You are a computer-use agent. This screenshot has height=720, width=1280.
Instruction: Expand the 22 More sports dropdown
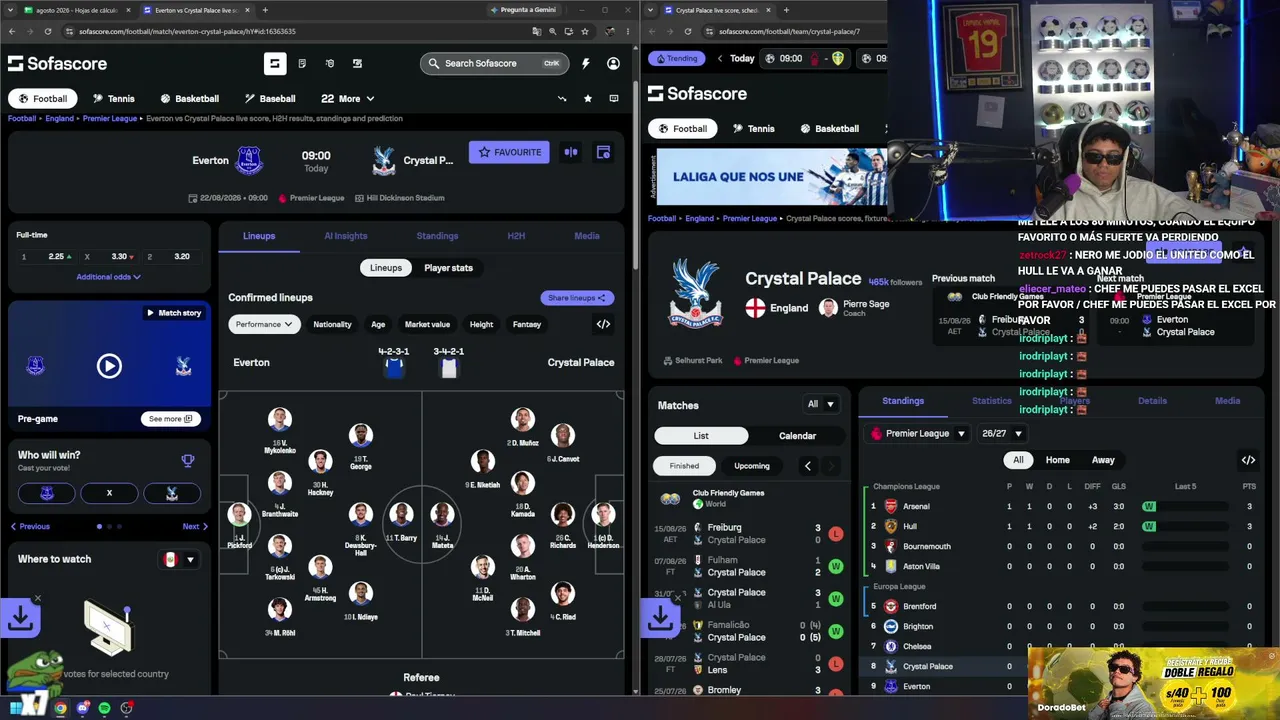click(x=347, y=99)
